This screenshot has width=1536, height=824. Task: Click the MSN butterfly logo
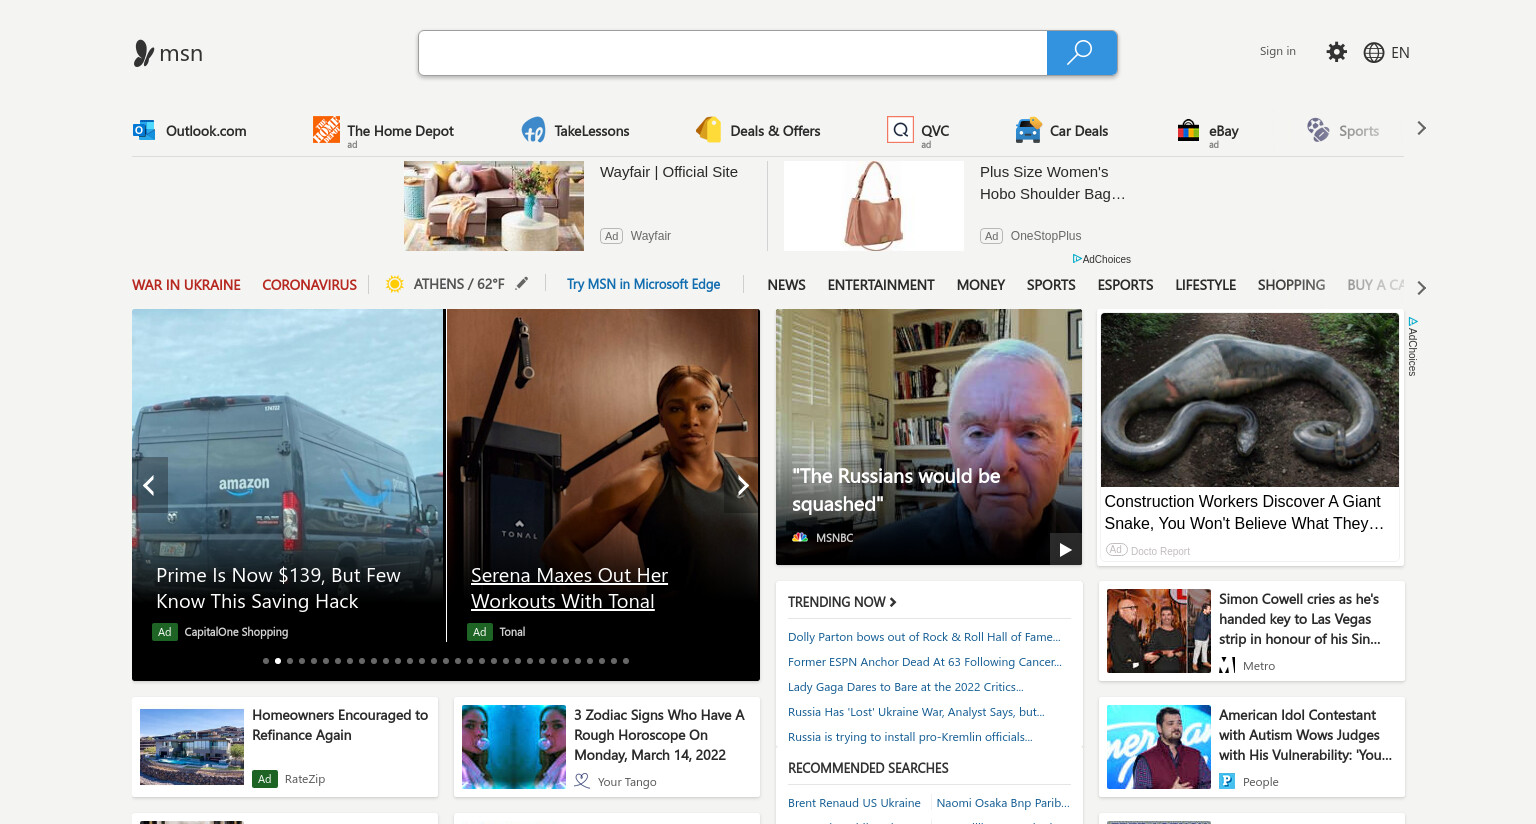pos(144,53)
